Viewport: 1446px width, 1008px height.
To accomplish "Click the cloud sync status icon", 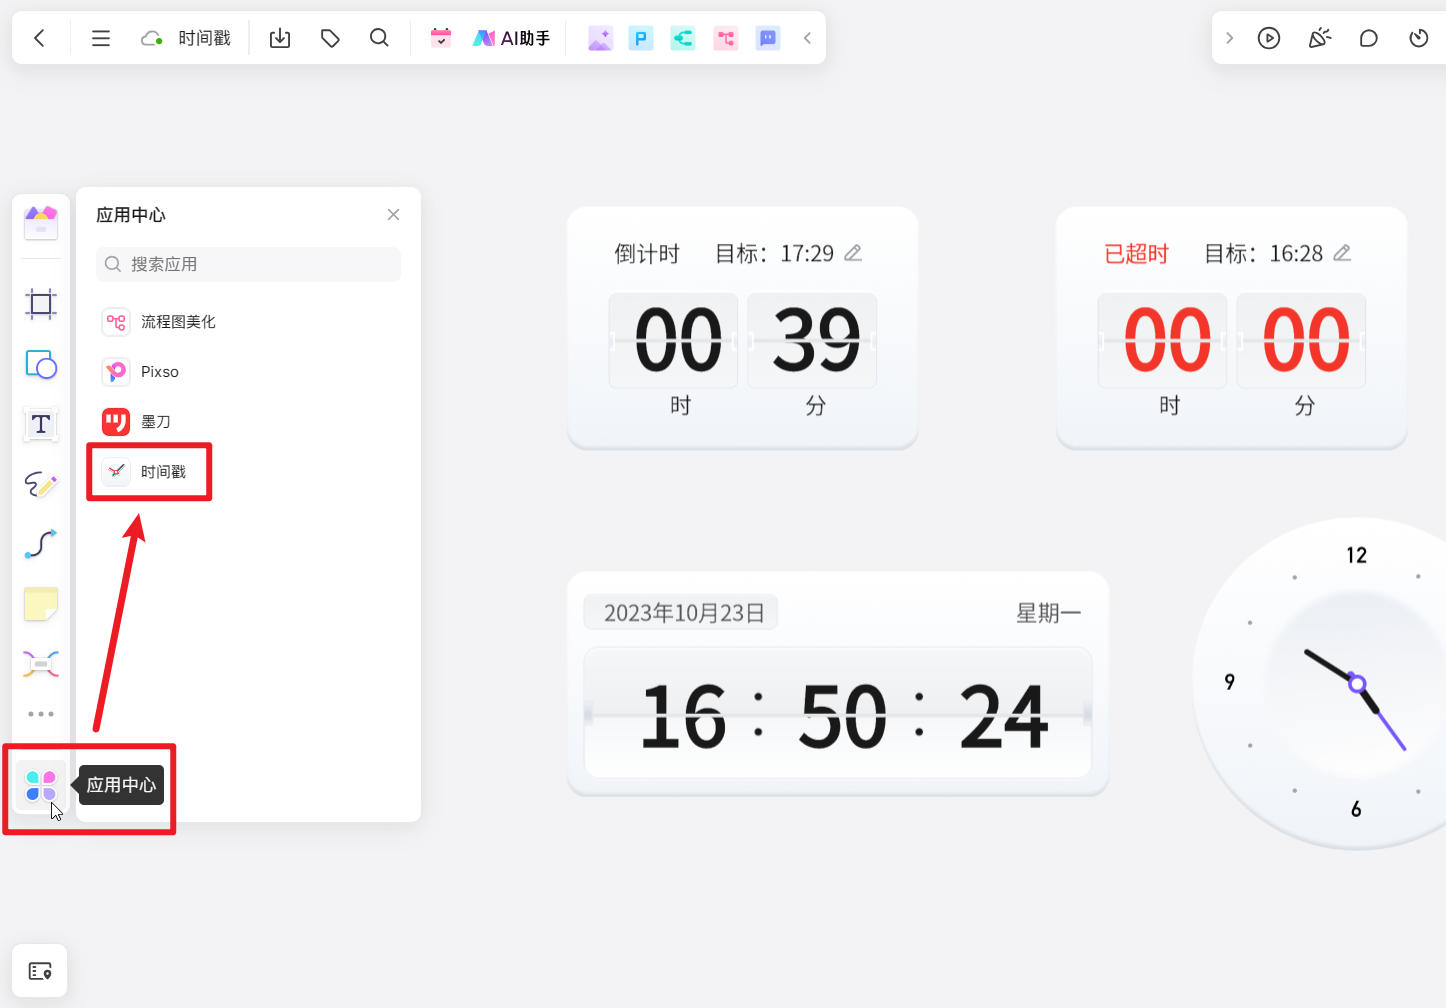I will (152, 38).
